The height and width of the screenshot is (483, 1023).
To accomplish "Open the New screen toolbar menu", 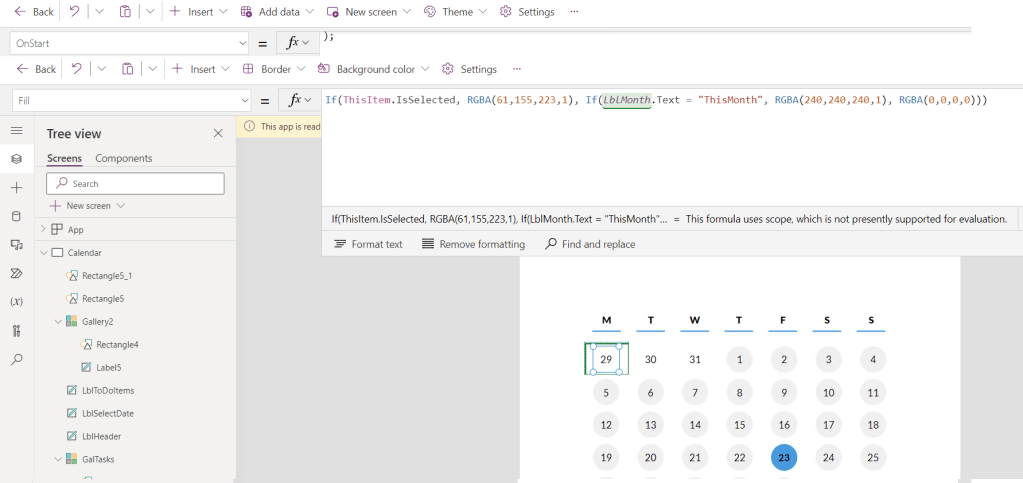I will 370,12.
